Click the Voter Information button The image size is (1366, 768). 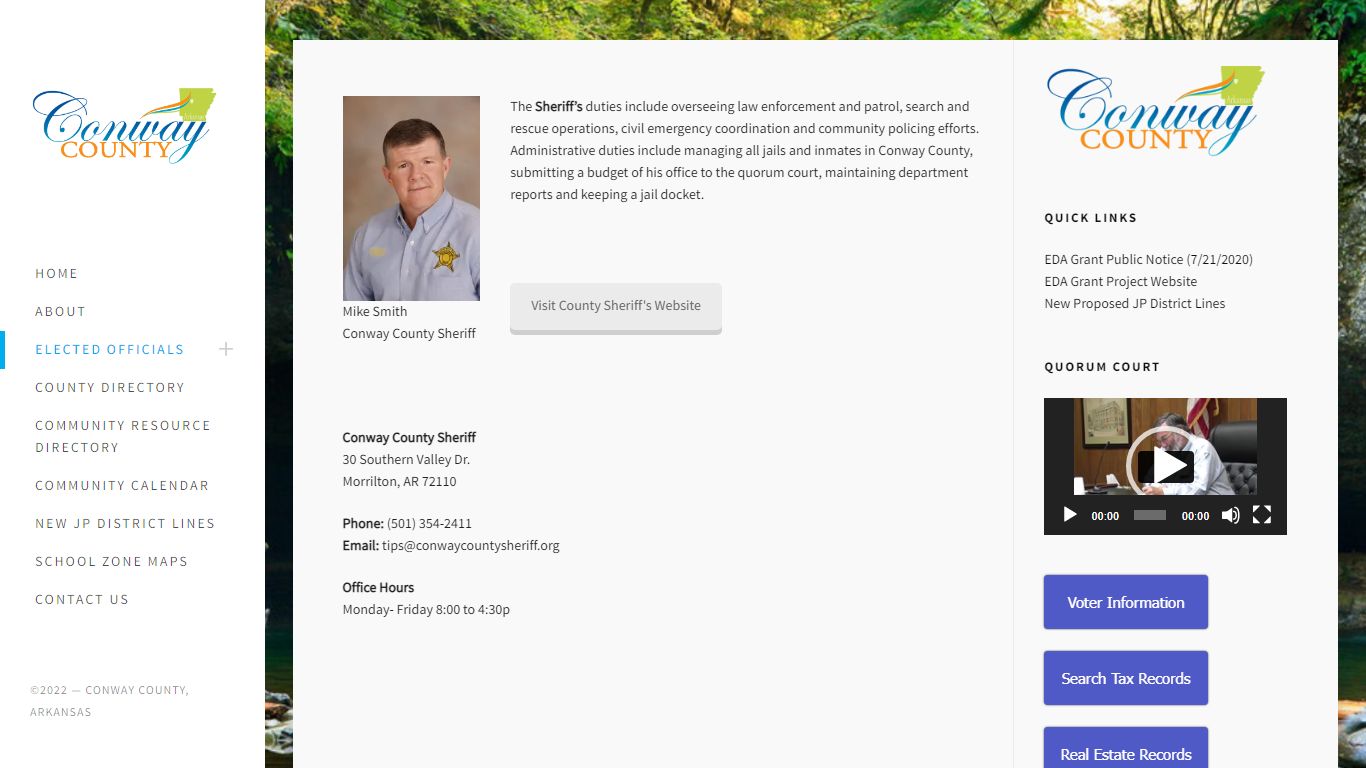(1126, 602)
